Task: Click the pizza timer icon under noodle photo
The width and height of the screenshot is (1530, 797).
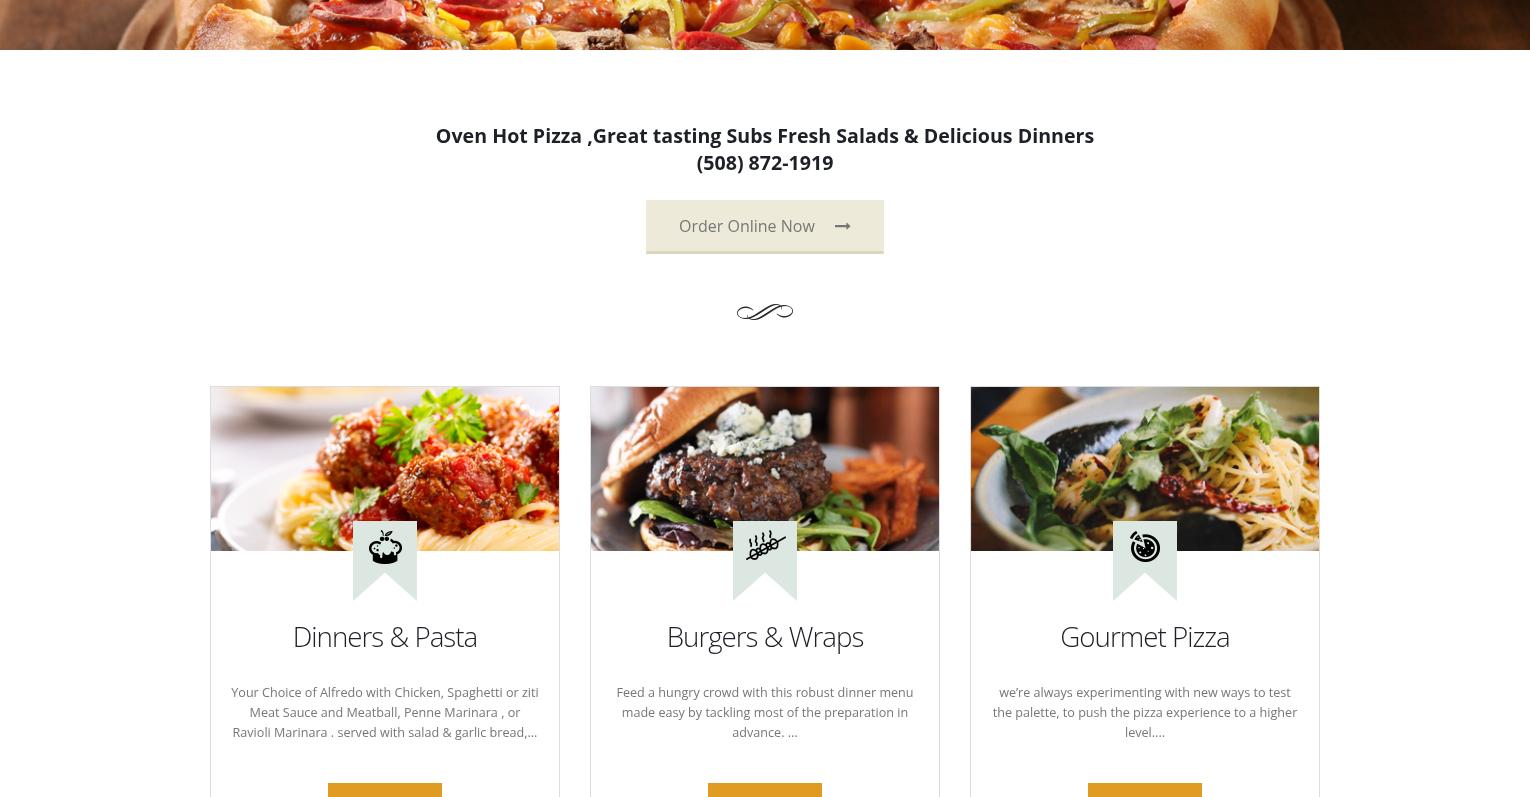Action: pos(1145,547)
